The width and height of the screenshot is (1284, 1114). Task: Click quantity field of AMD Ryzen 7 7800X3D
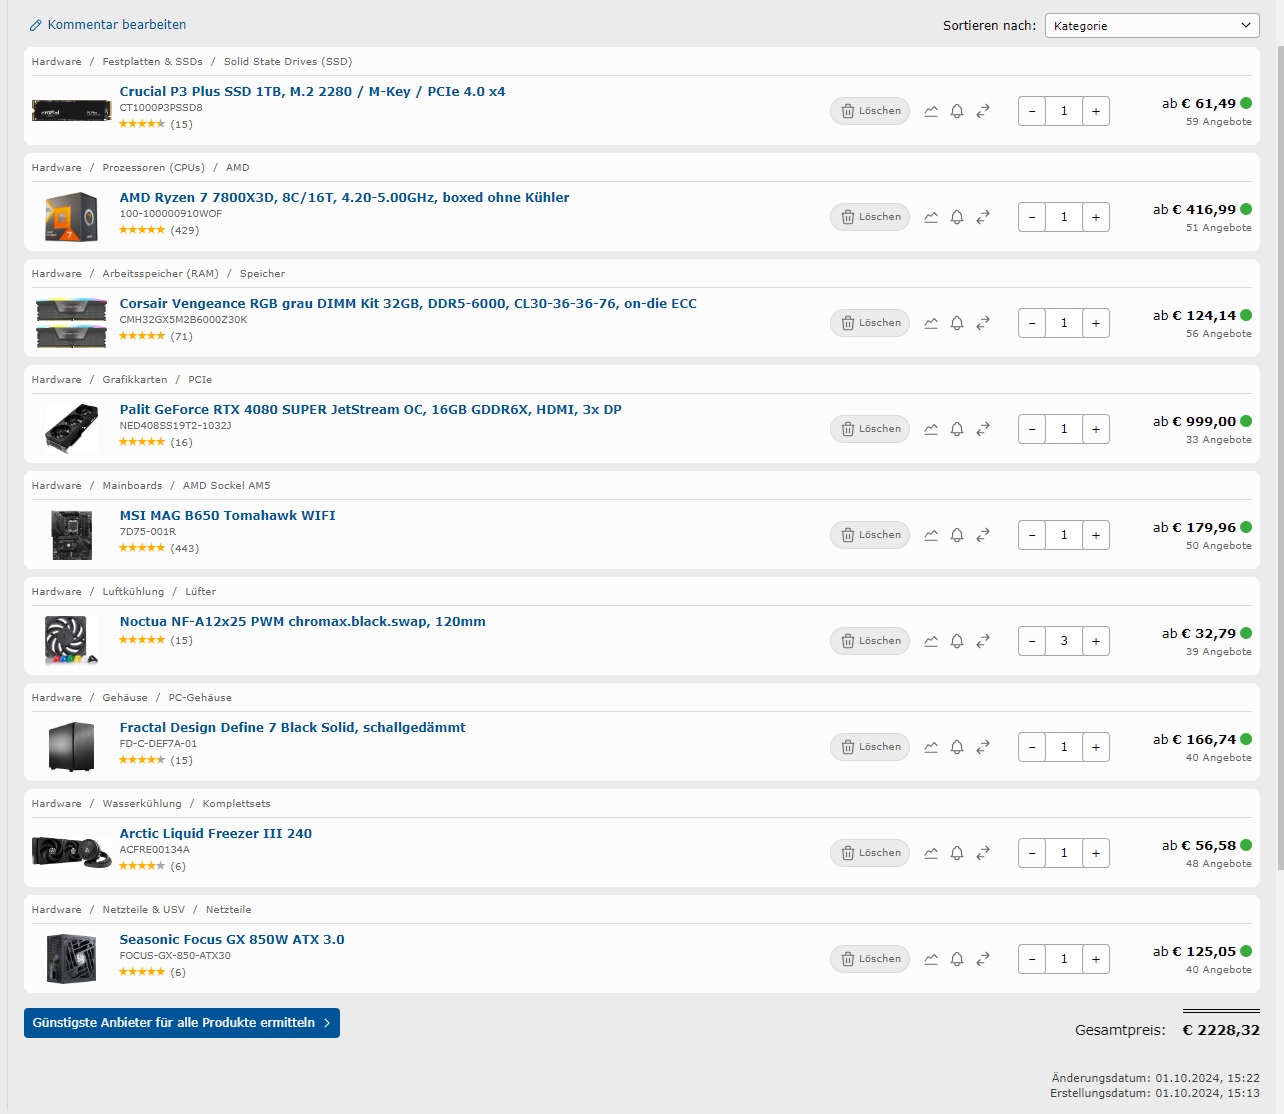point(1064,217)
